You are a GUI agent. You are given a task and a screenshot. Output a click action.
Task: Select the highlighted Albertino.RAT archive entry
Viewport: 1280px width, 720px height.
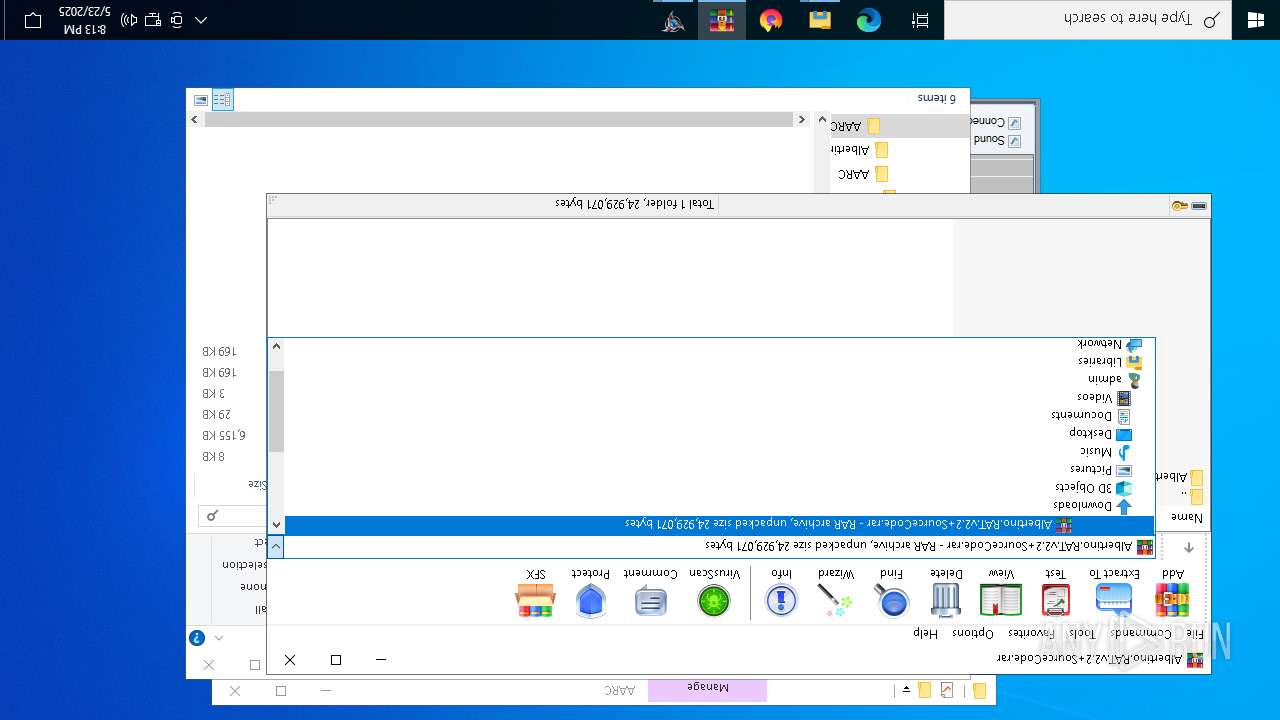coord(720,525)
